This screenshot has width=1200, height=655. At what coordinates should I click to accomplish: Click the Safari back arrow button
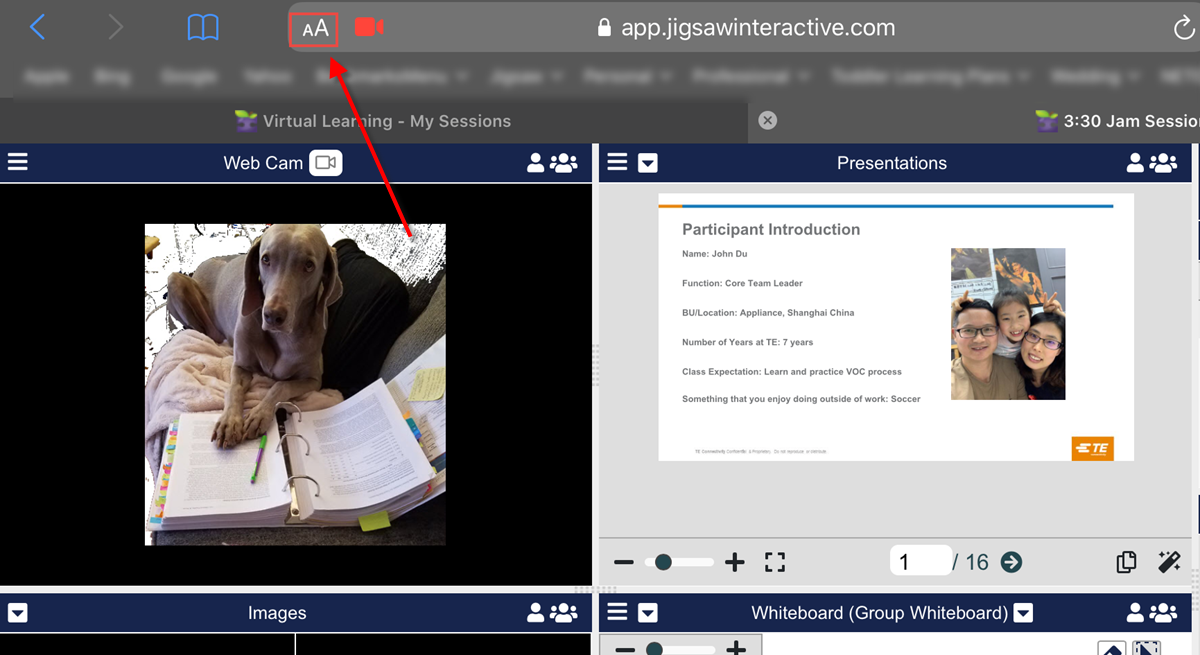[38, 28]
